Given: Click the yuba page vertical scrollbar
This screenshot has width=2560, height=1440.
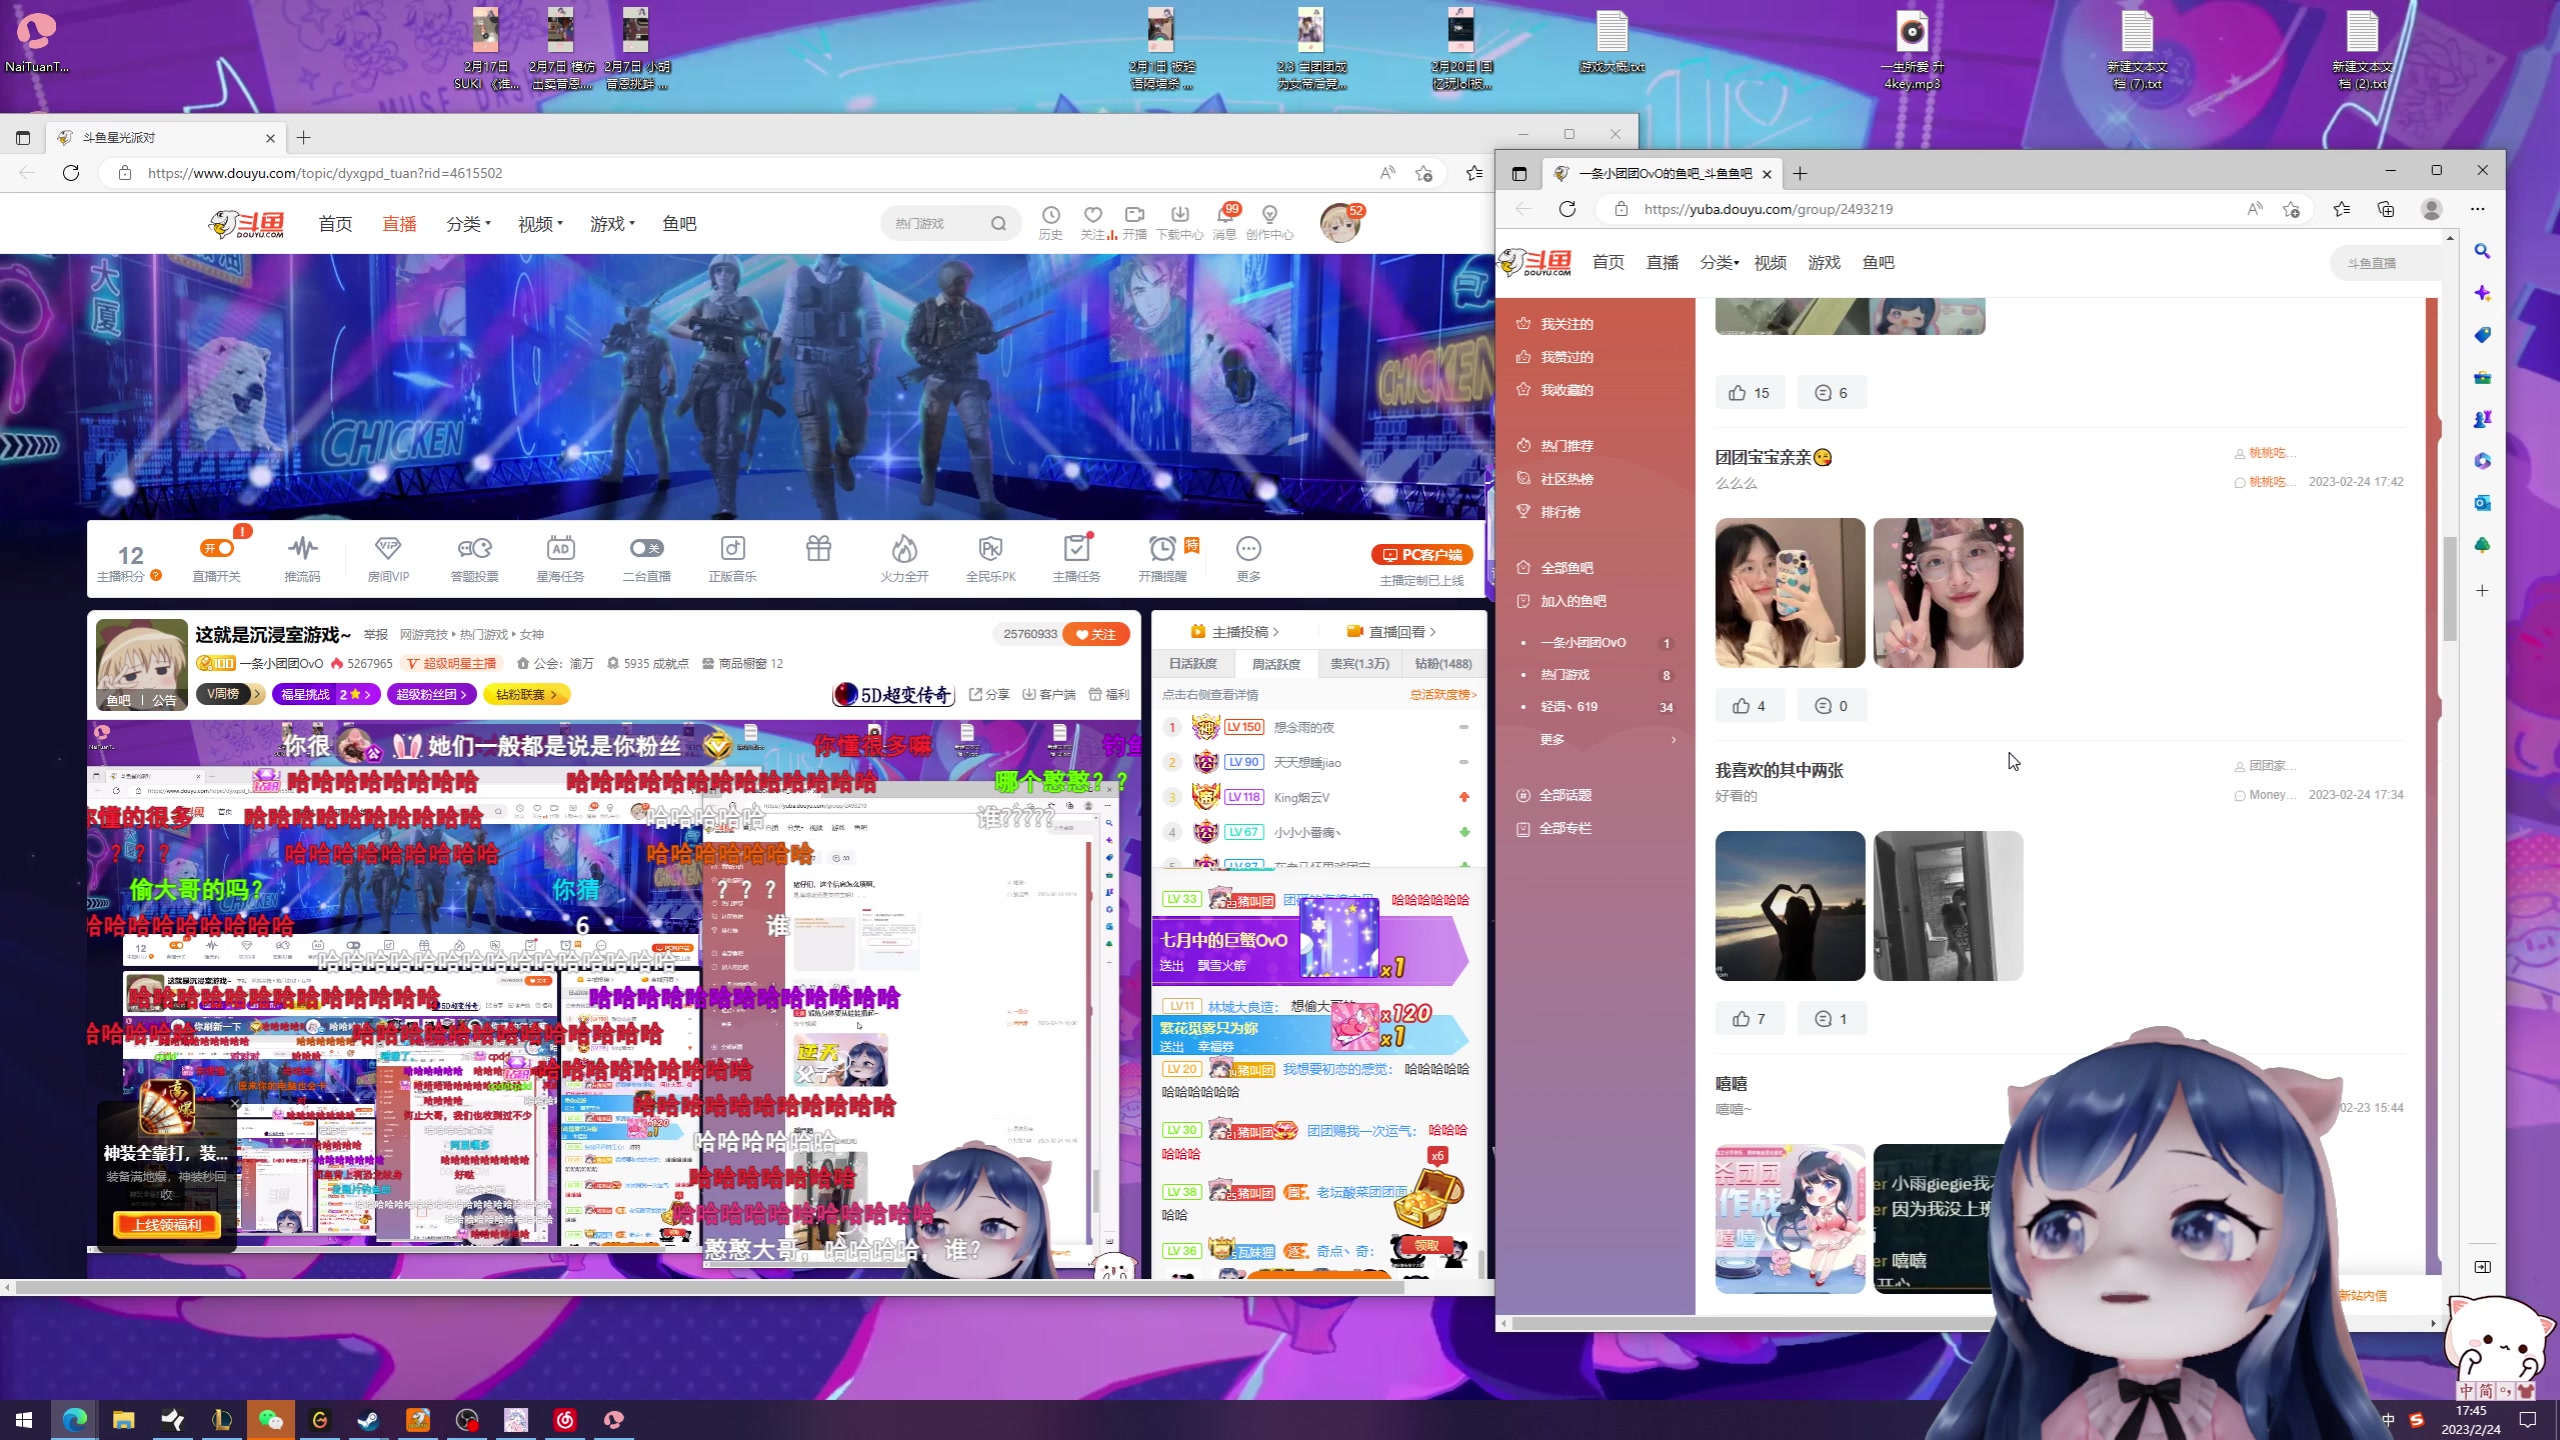Looking at the screenshot, I should pyautogui.click(x=2450, y=590).
